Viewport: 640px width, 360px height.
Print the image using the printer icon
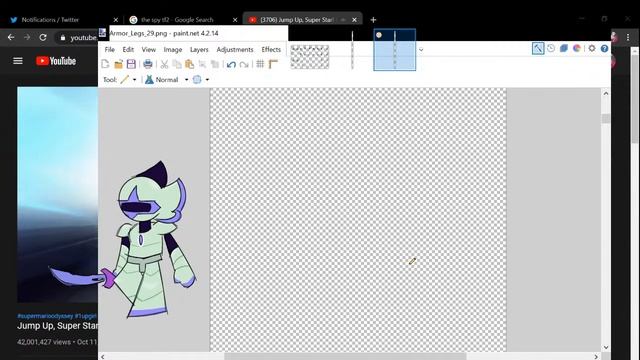coord(148,64)
